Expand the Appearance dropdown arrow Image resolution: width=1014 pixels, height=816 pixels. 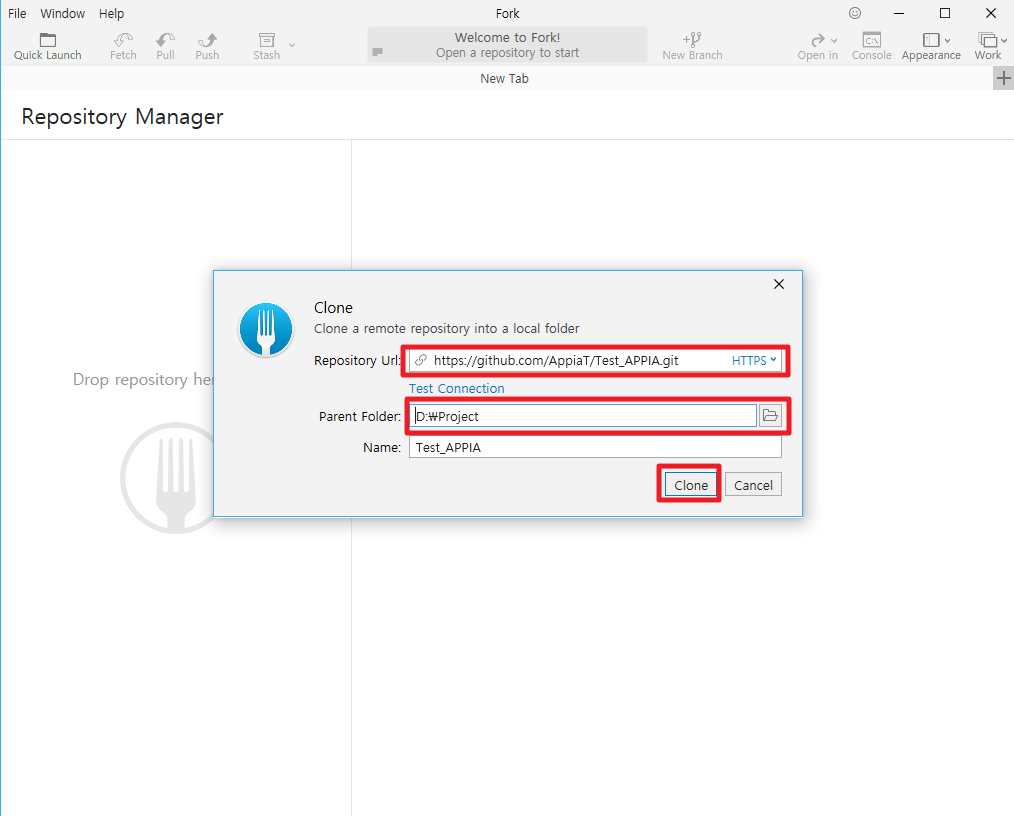click(947, 41)
